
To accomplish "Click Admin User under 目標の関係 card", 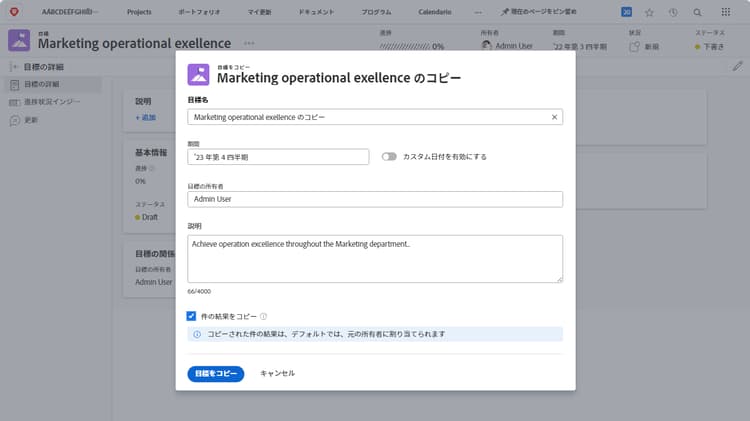I will pyautogui.click(x=154, y=282).
